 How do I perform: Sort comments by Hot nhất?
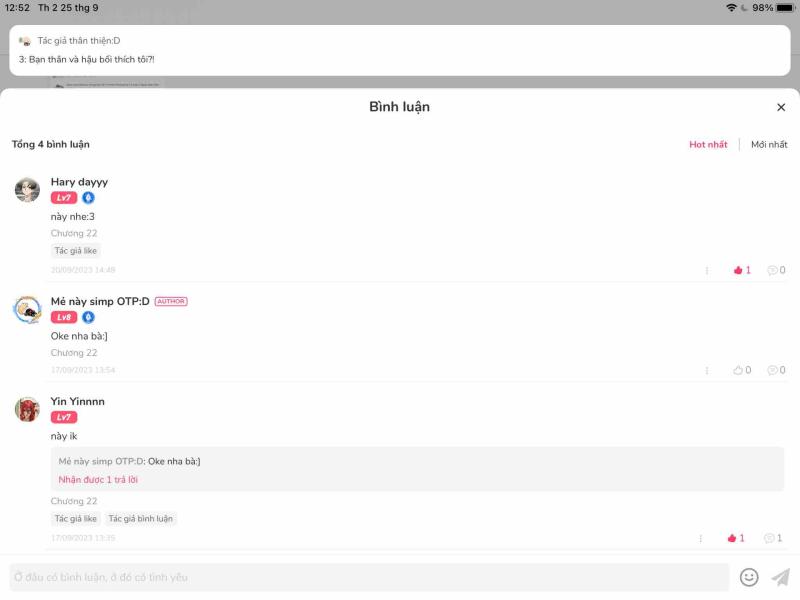pos(708,144)
